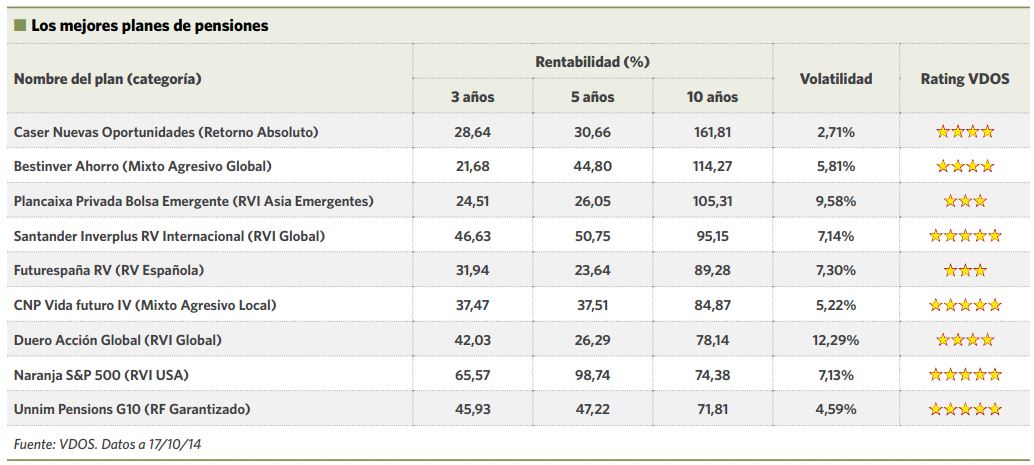The image size is (1034, 465).
Task: Click the star rating for Caser Nuevas Oportunidades
Action: point(965,131)
